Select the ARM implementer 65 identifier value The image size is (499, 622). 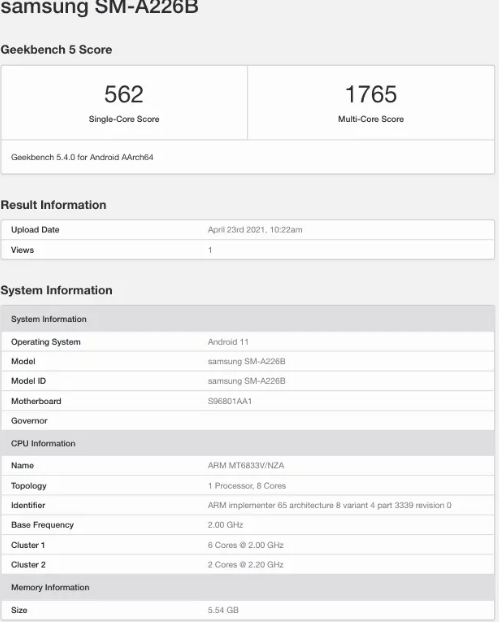(329, 505)
